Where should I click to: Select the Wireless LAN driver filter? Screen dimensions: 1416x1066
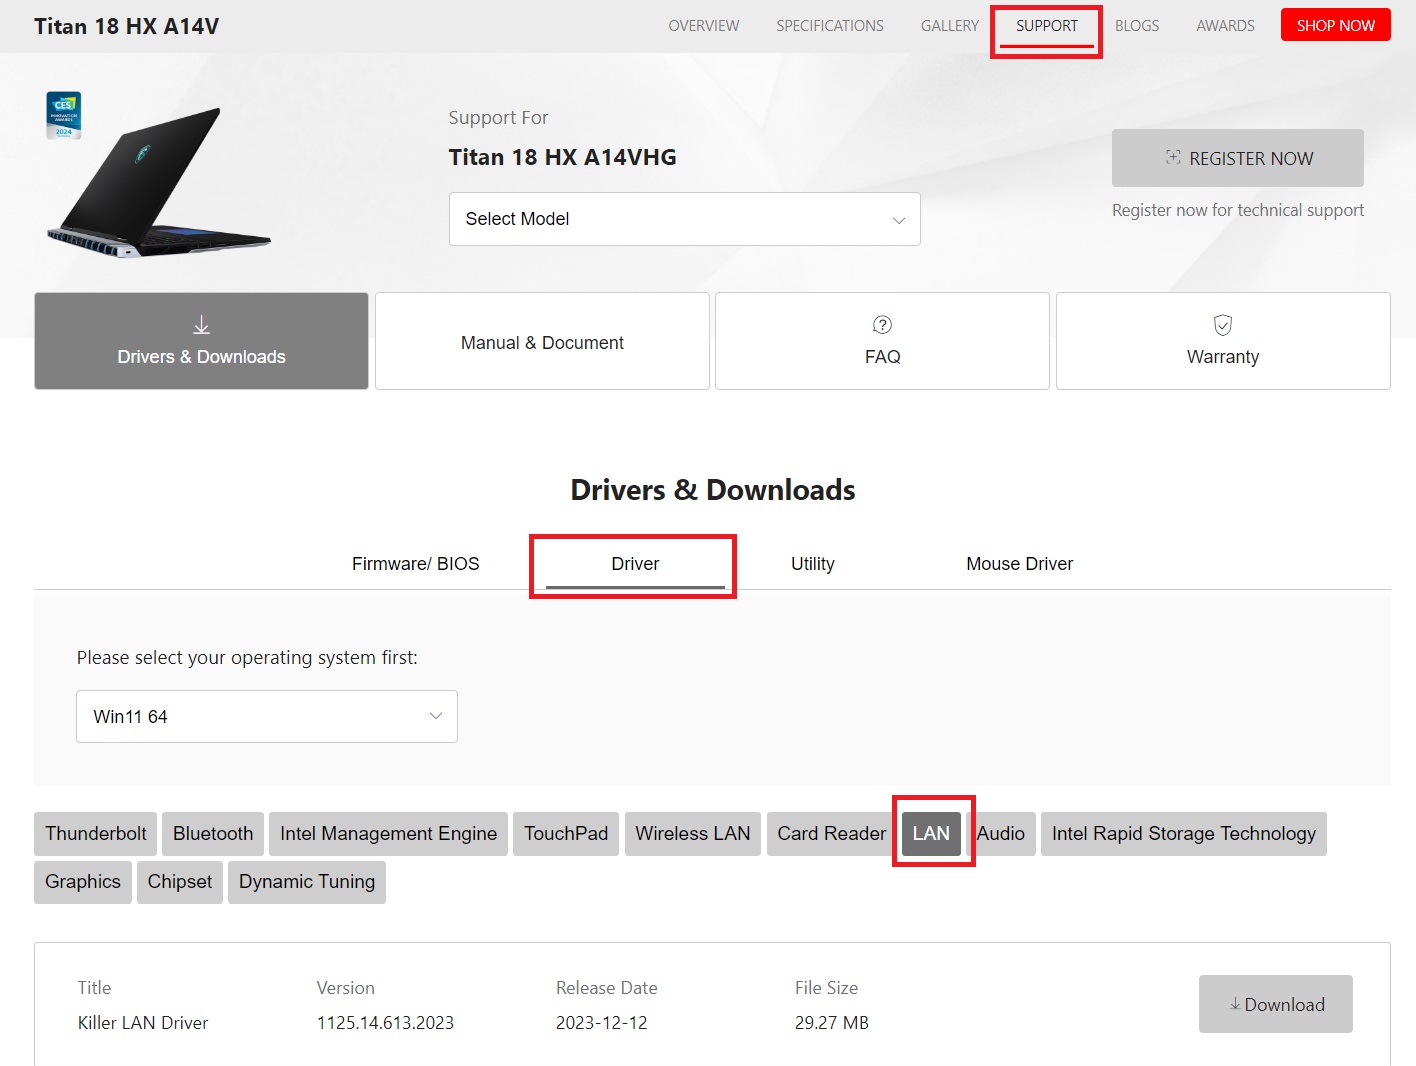pyautogui.click(x=692, y=834)
